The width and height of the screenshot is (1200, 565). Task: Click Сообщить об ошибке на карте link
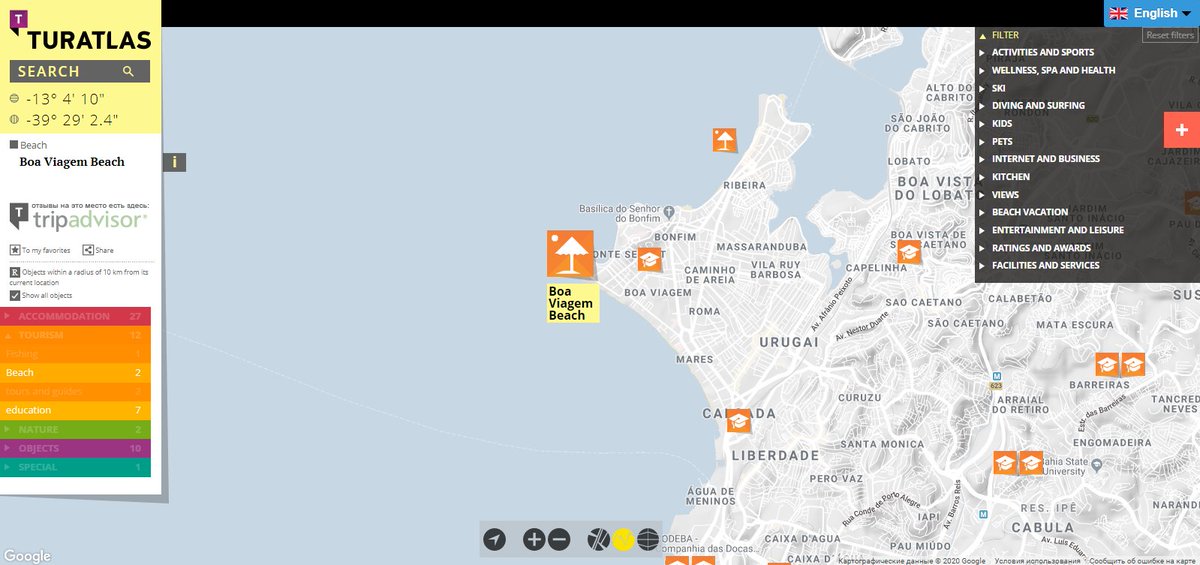1144,561
